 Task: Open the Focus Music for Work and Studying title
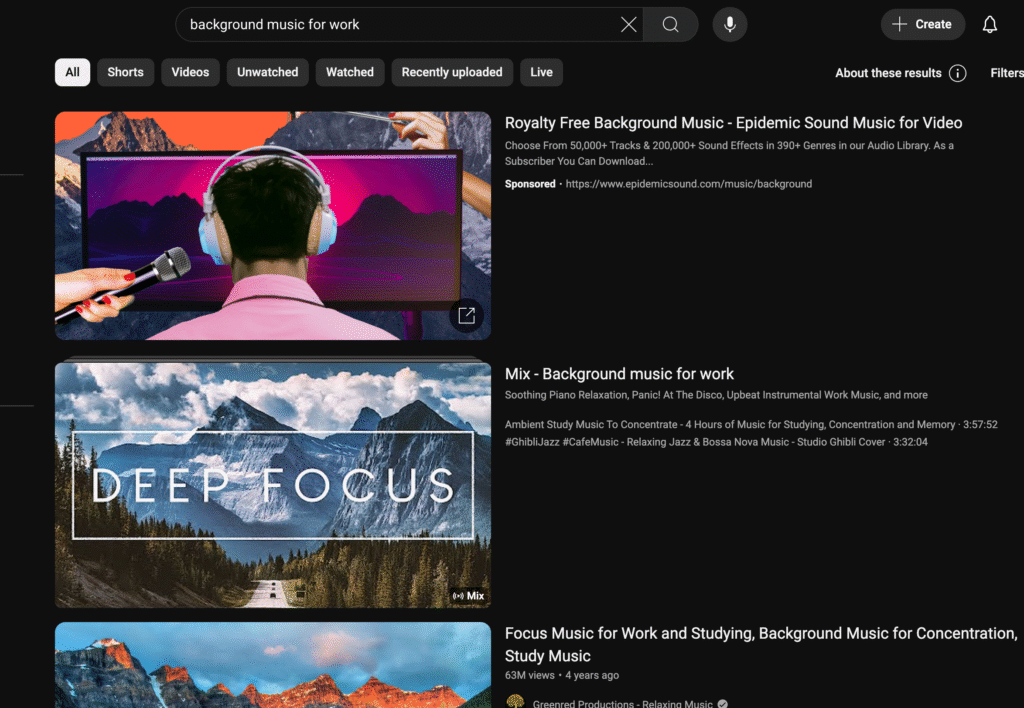[761, 644]
